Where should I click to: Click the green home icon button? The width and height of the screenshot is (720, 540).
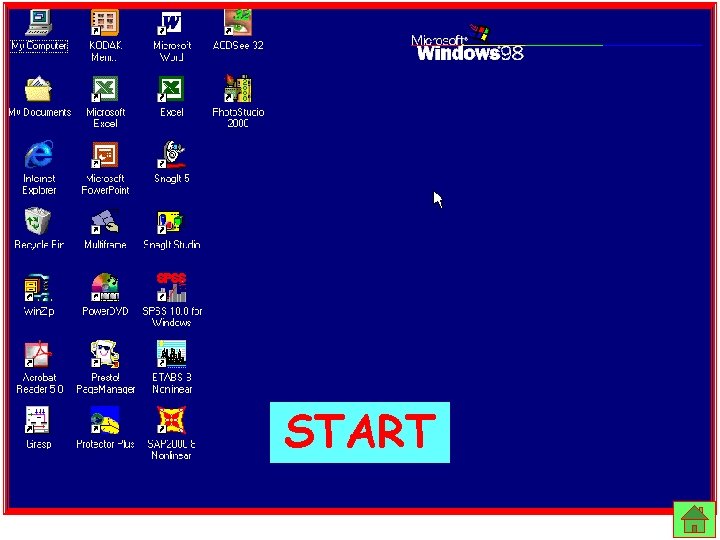694,519
